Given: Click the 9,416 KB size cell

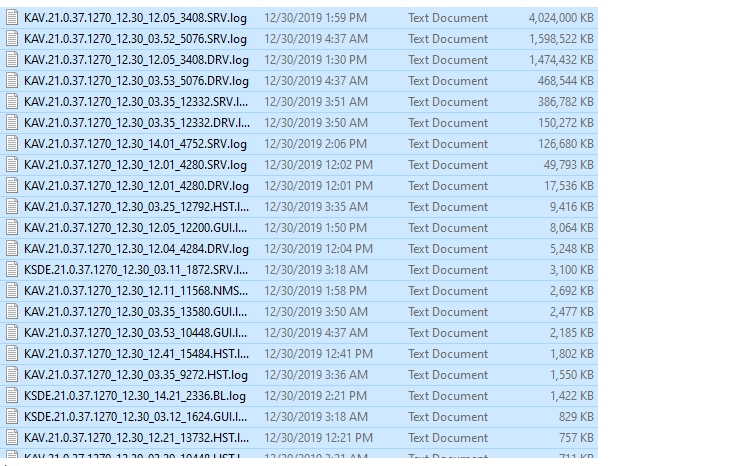Looking at the screenshot, I should (572, 207).
